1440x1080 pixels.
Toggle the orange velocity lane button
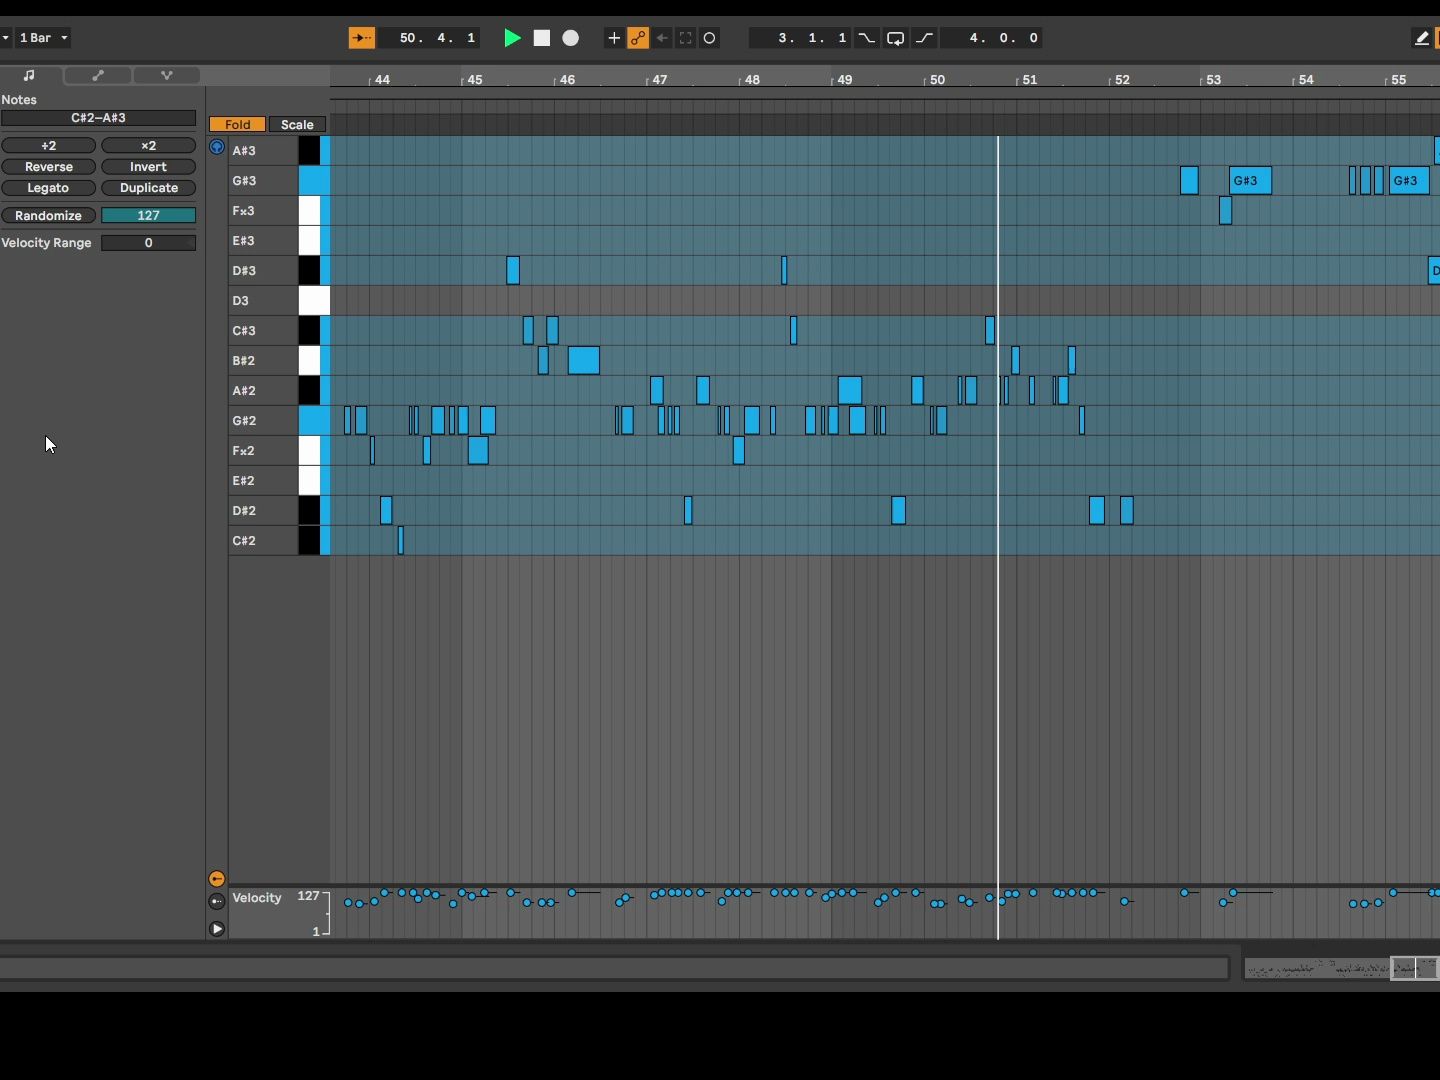tap(217, 879)
